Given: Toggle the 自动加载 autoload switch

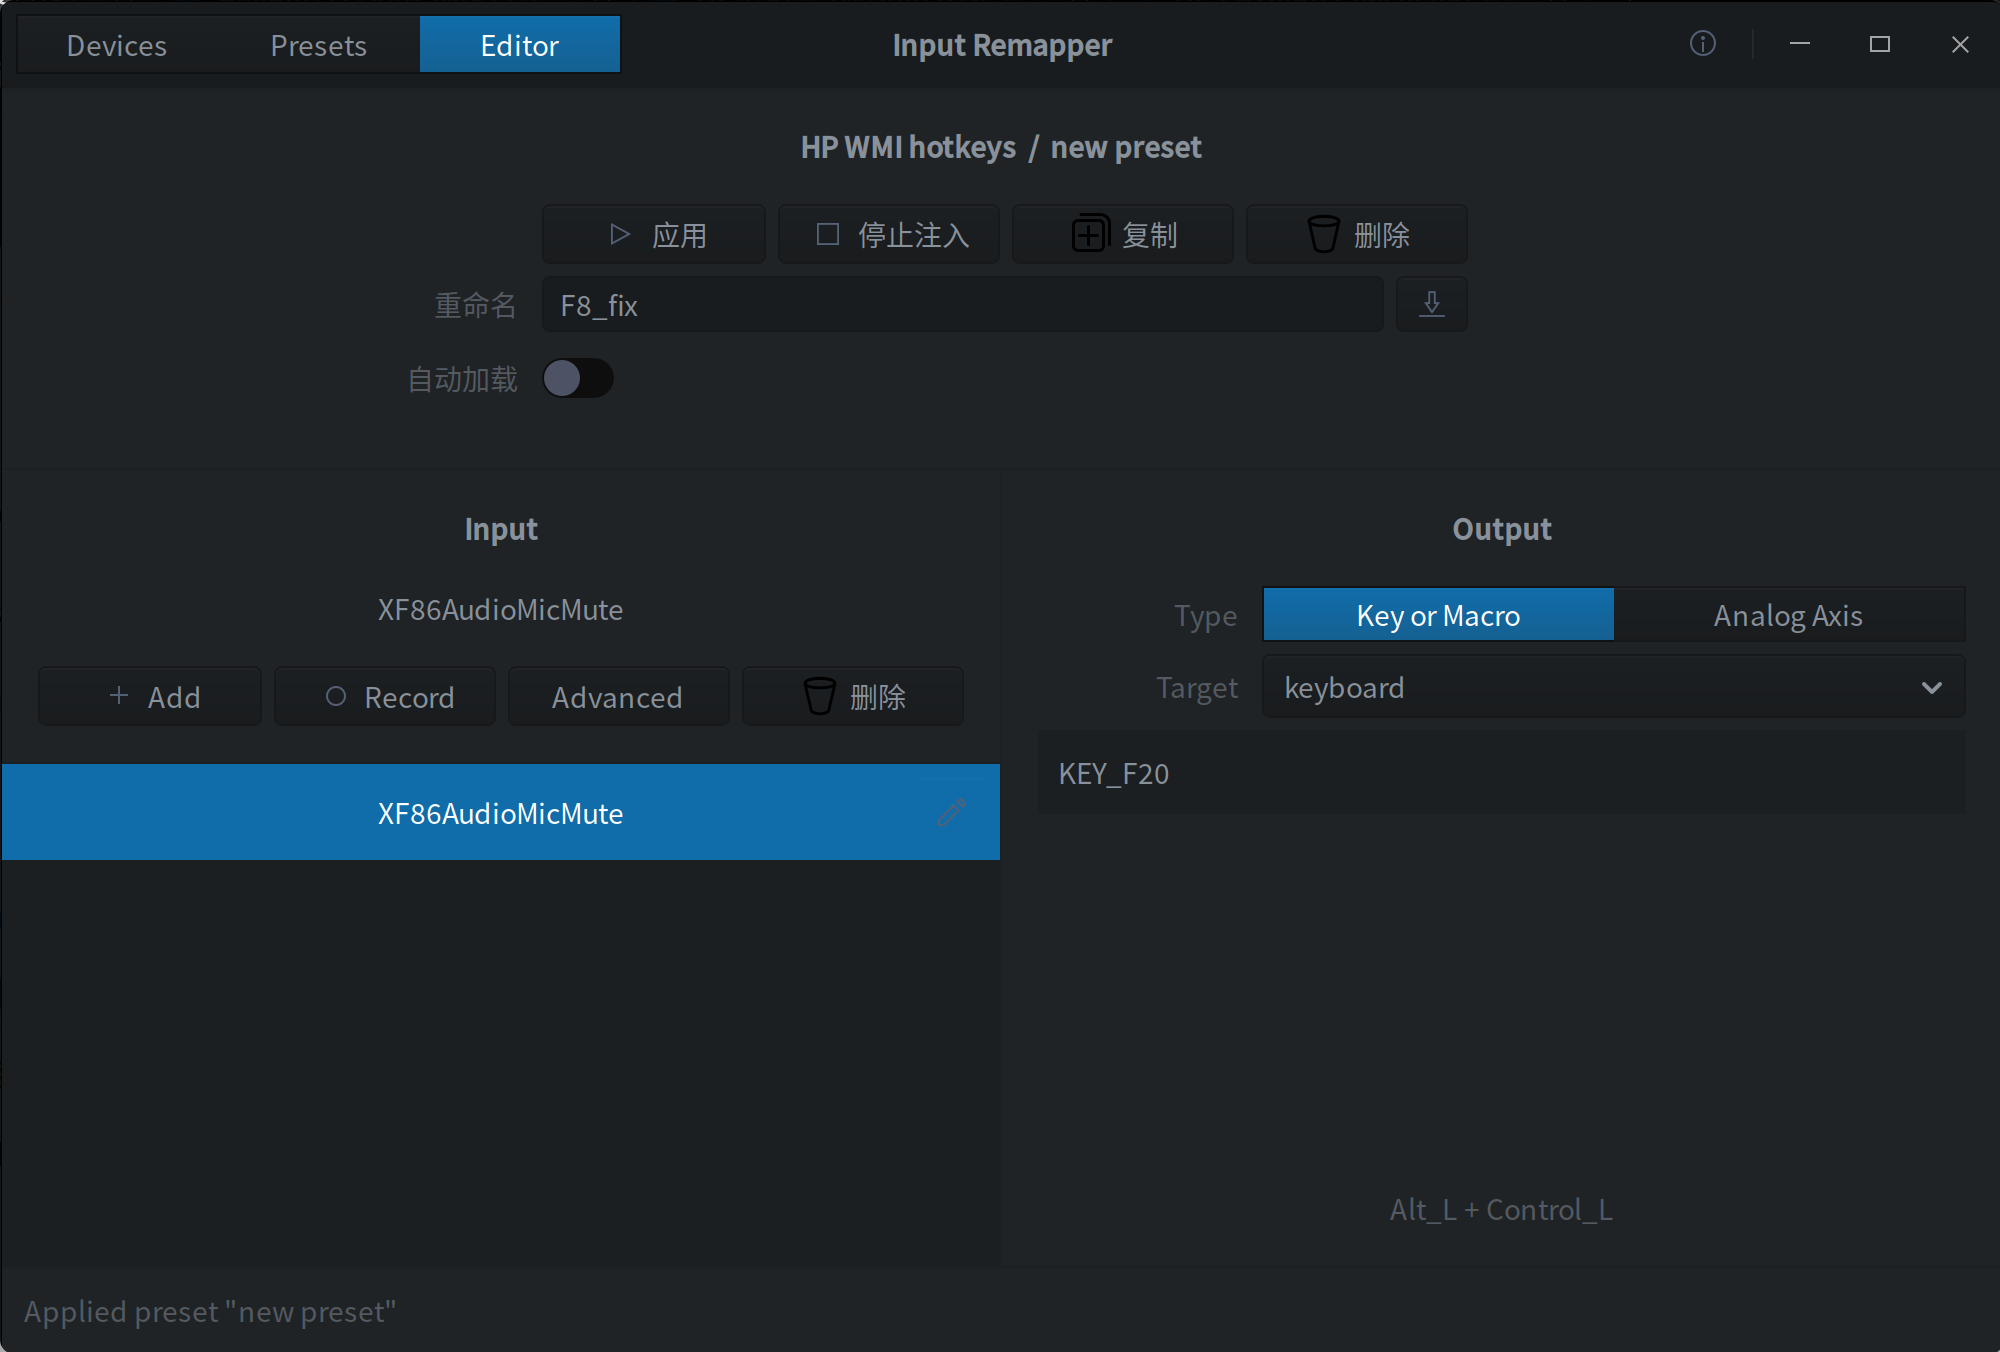Looking at the screenshot, I should tap(578, 378).
